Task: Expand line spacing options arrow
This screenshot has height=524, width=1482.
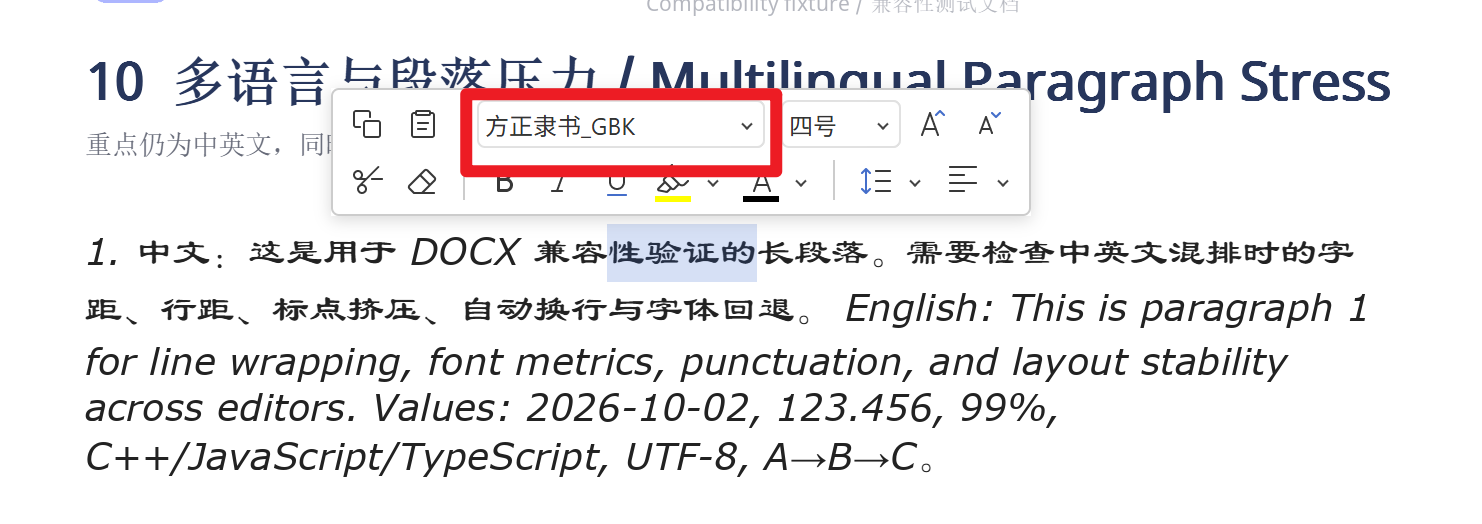Action: 915,183
